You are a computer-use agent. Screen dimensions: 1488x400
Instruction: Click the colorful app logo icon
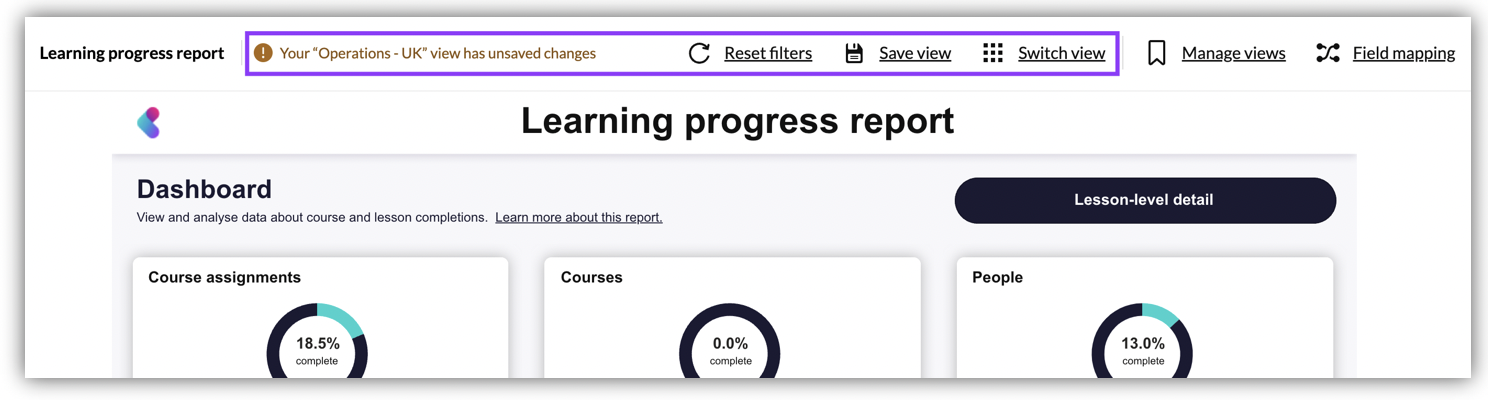[x=148, y=123]
